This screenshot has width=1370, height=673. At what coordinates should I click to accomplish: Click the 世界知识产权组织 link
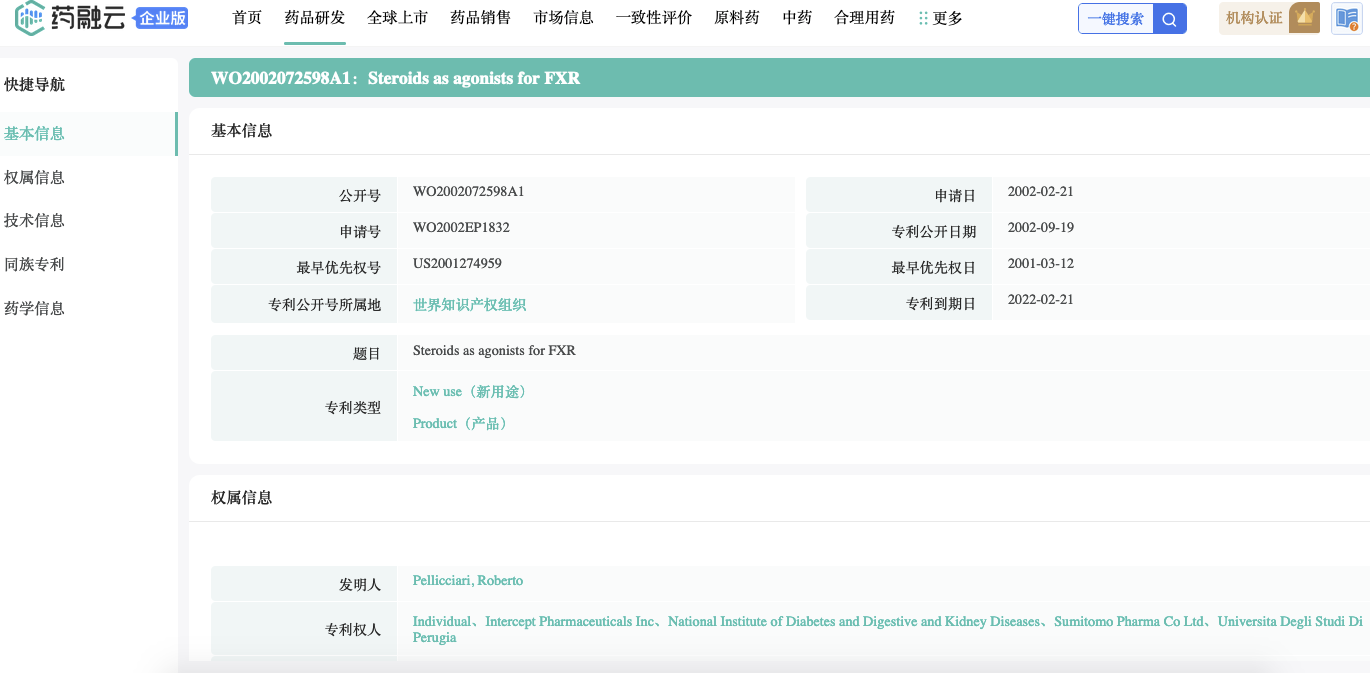(x=469, y=304)
